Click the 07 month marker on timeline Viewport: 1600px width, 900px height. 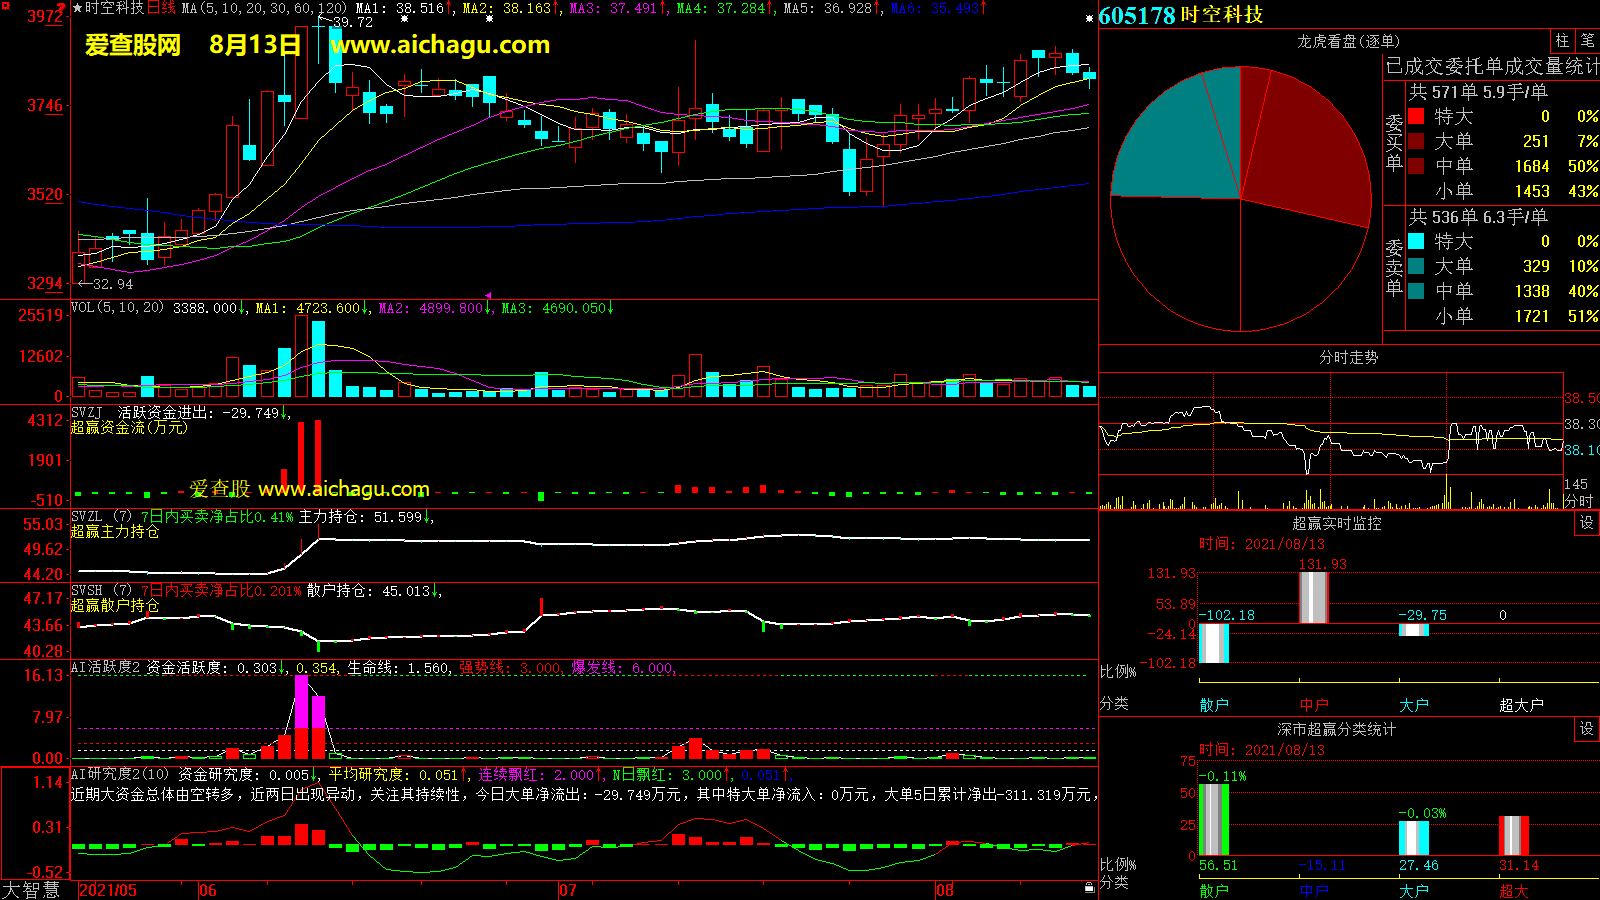coord(568,890)
